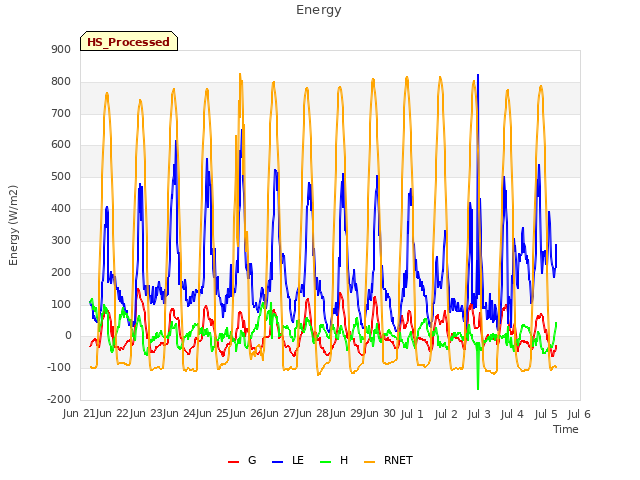640x480 pixels.
Task: Click the 700 y-axis tick label
Action: (61, 113)
